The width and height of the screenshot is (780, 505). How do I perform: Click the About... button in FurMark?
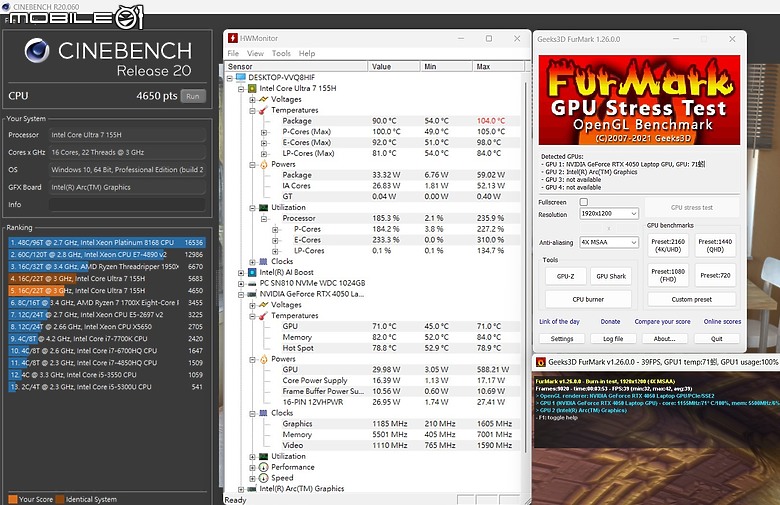(665, 339)
